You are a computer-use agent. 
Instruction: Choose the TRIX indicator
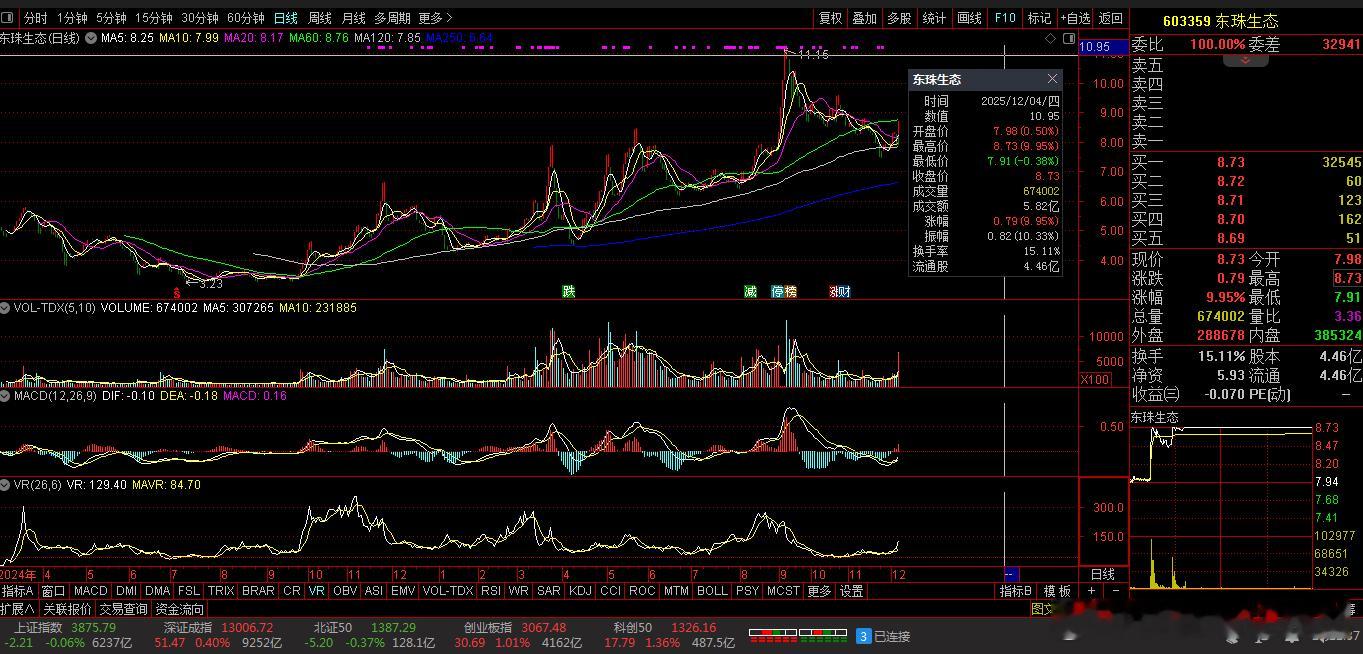pyautogui.click(x=220, y=591)
